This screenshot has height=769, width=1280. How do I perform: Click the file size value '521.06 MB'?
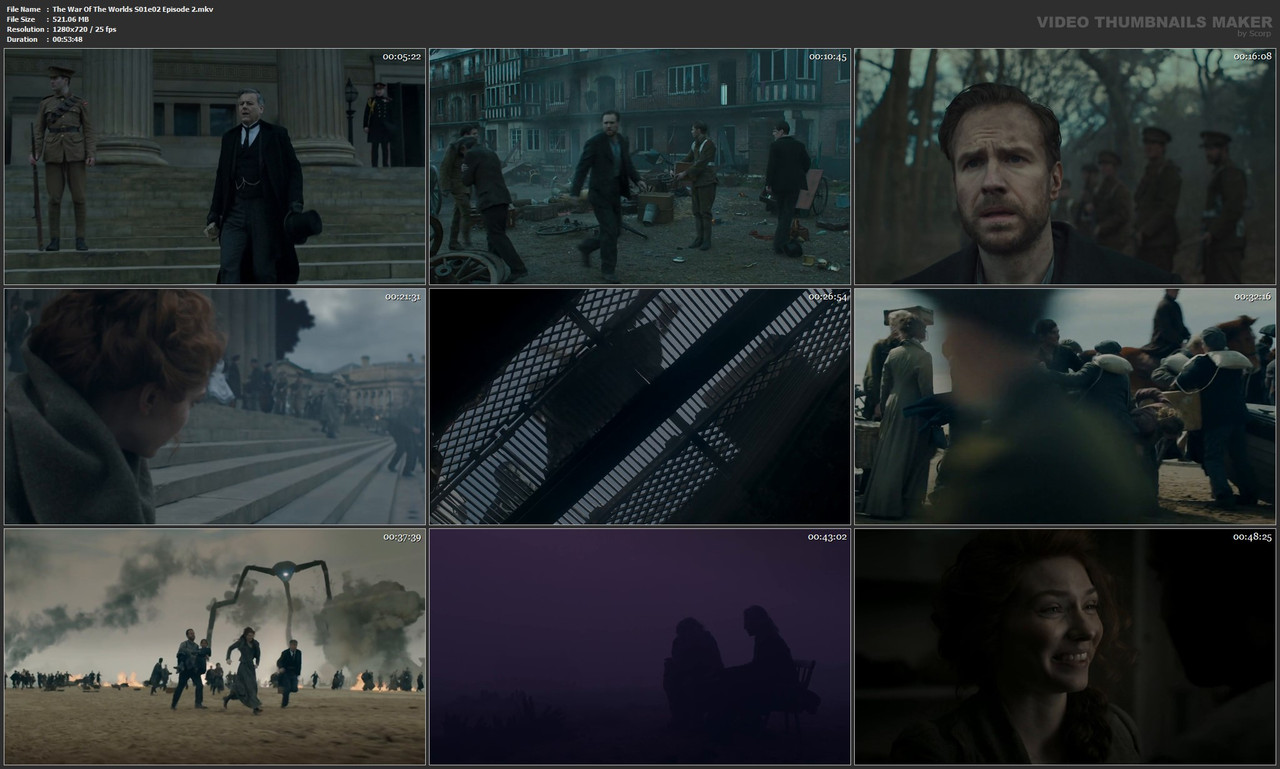tap(71, 19)
